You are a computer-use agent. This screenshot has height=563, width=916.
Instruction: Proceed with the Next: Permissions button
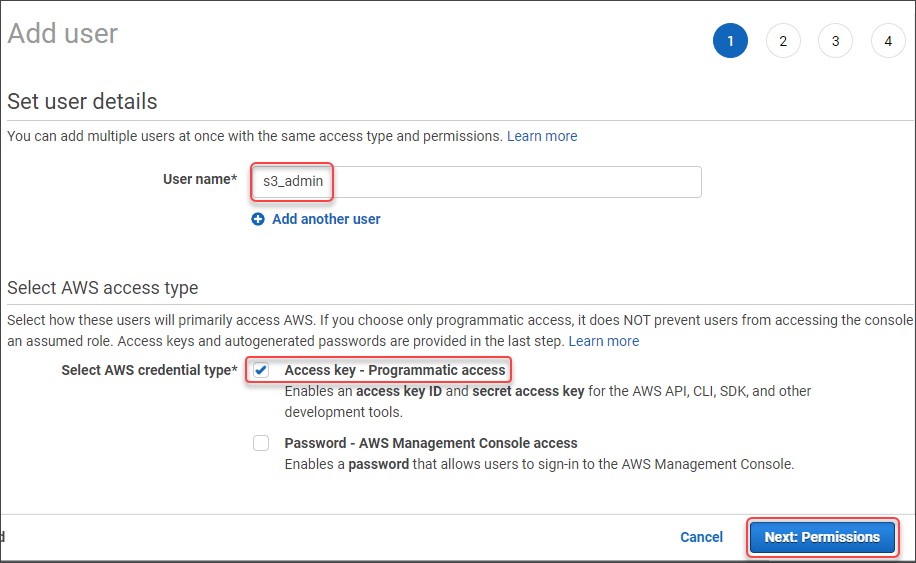point(822,537)
